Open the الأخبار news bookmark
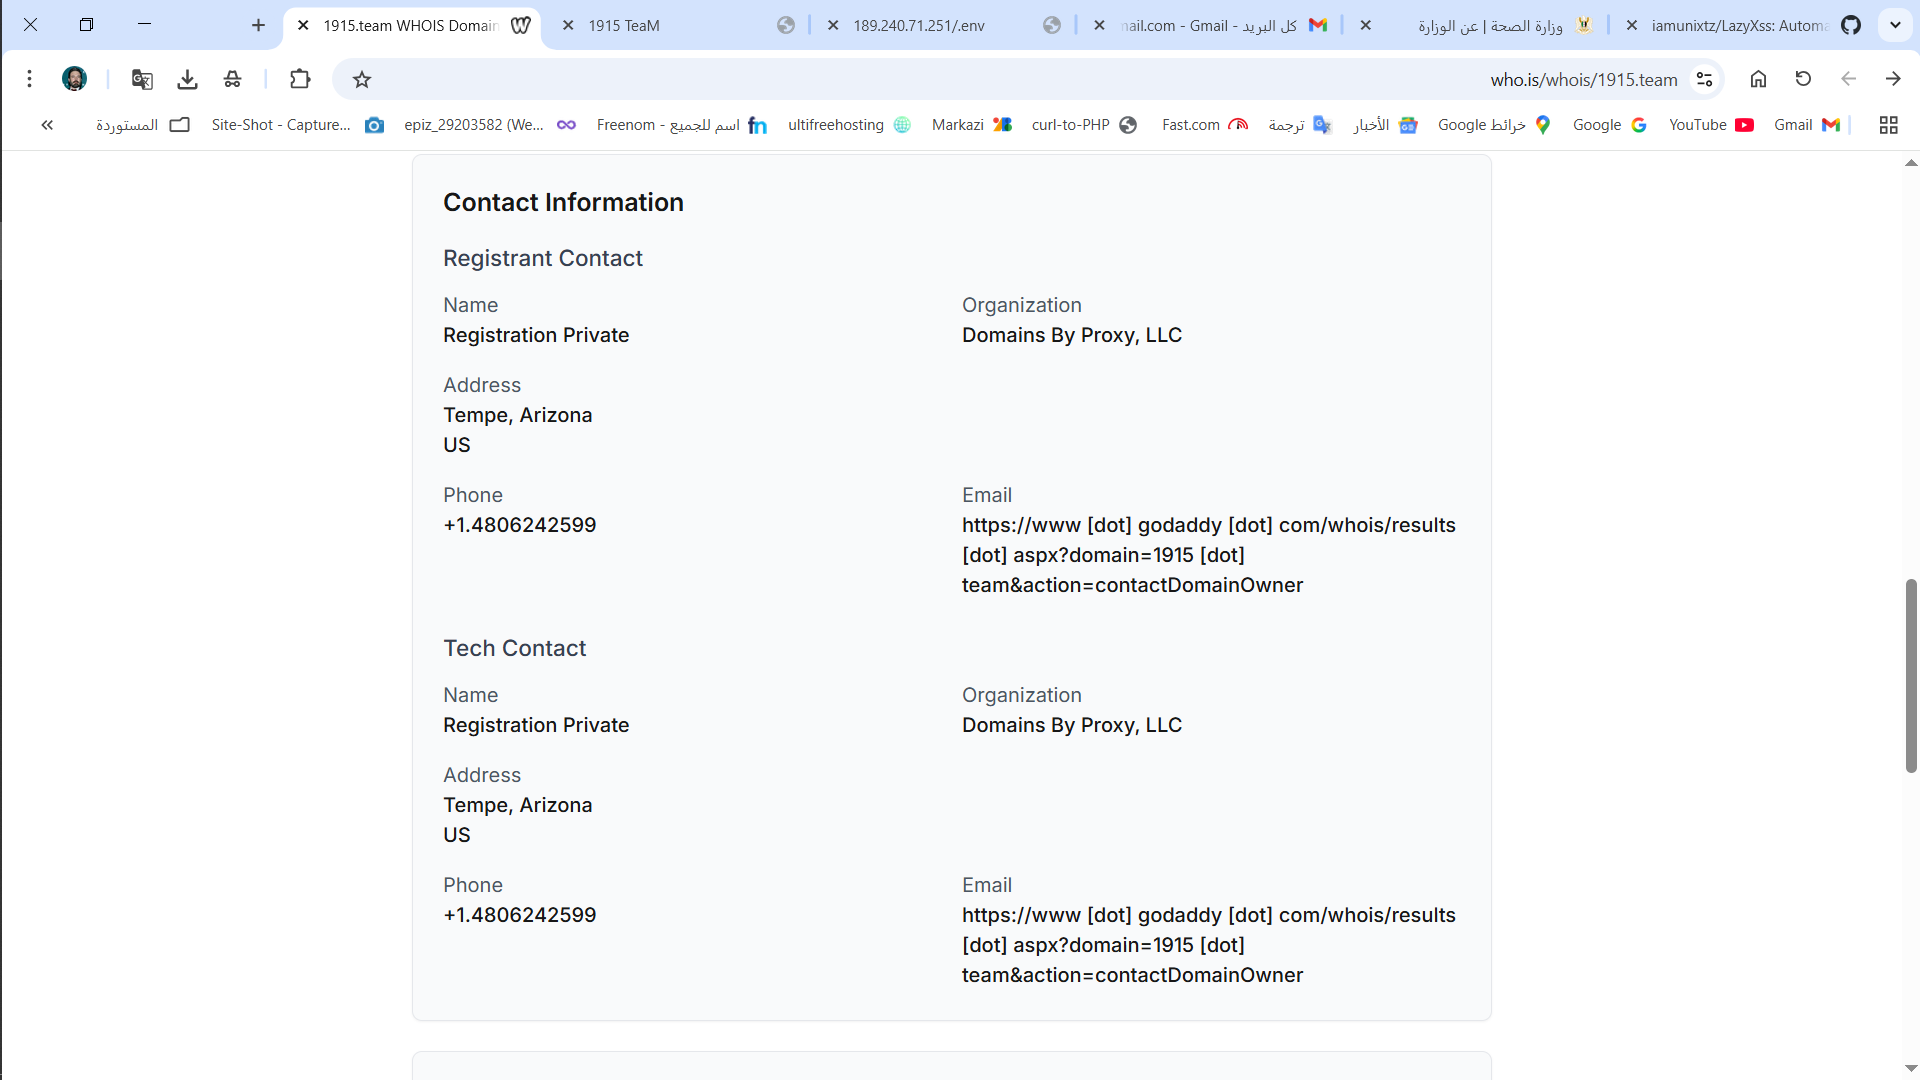1920x1080 pixels. point(1386,125)
